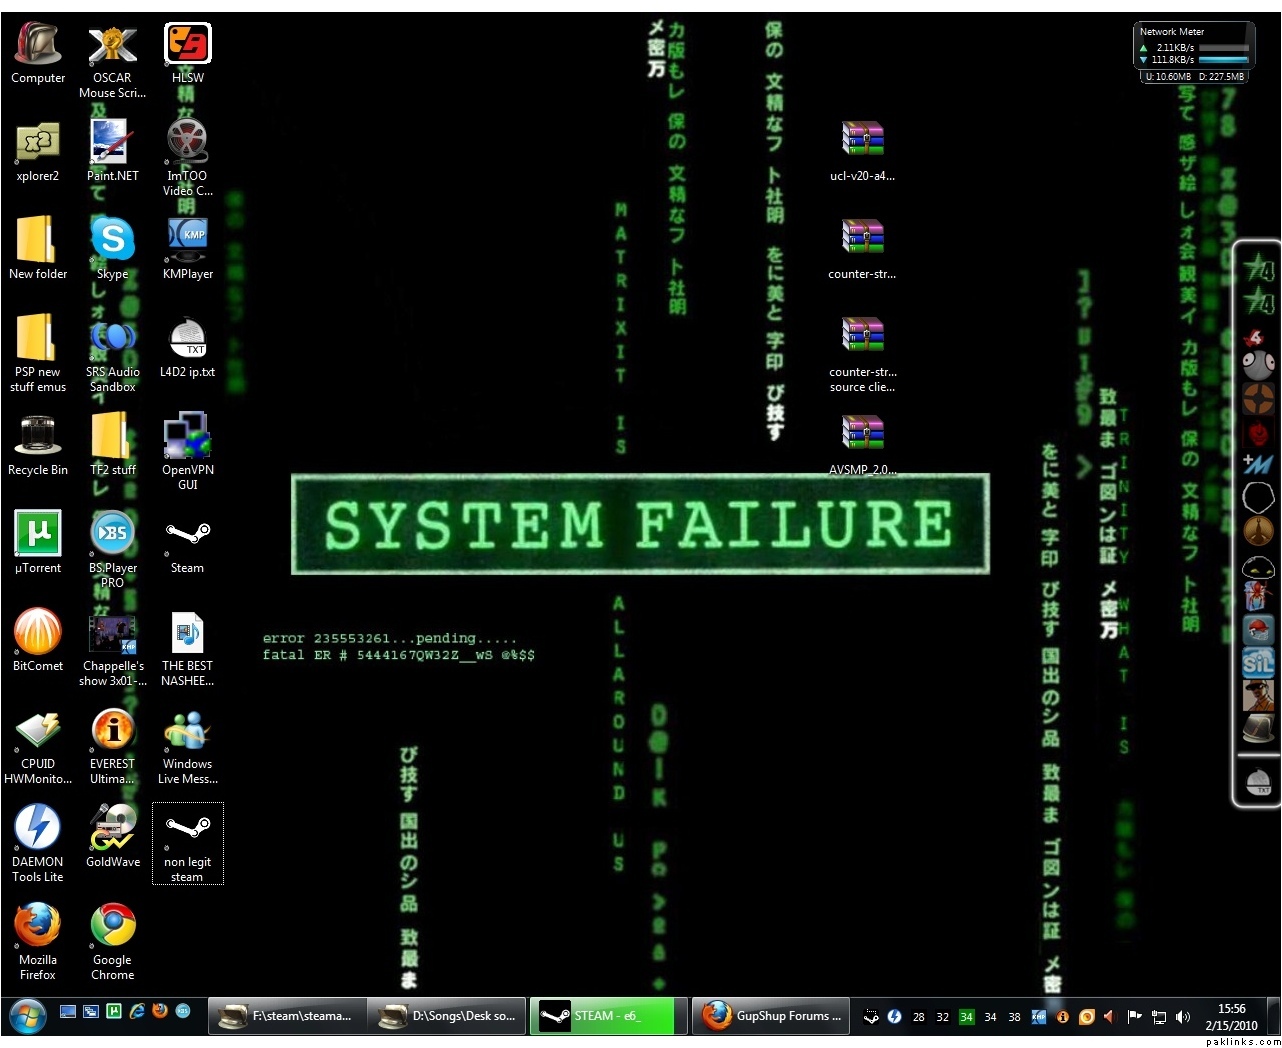Click the Team Fortress 2 dock icon
The image size is (1282, 1048).
coord(1258,399)
